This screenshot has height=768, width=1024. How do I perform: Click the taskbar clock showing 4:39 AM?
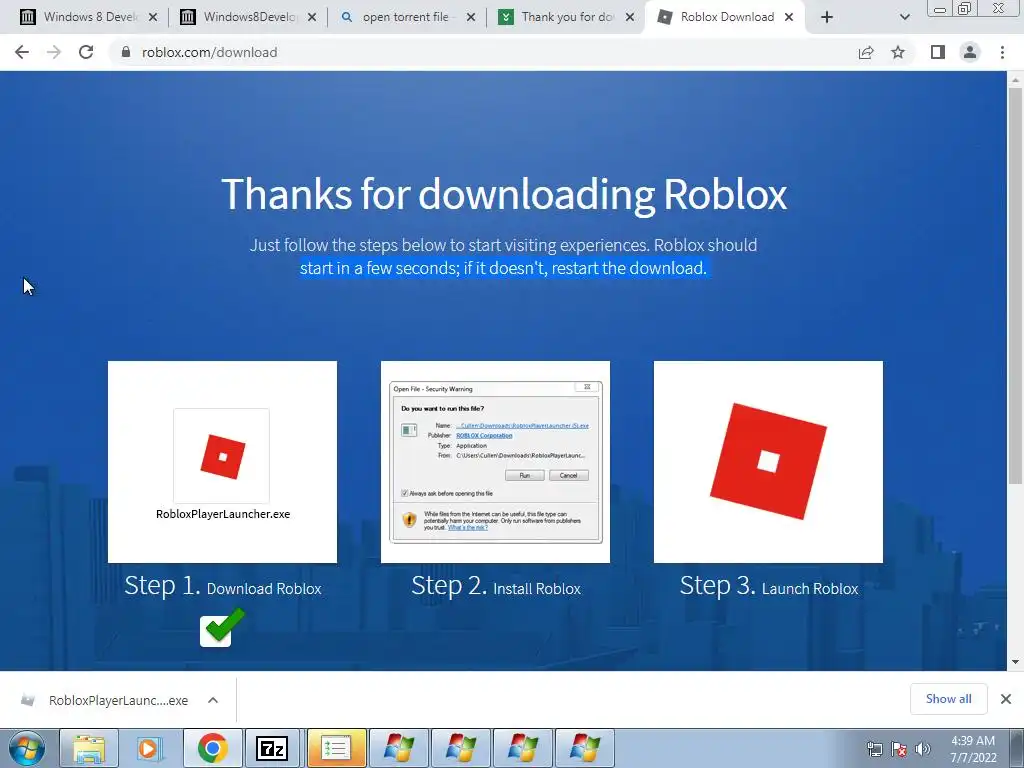(x=973, y=749)
